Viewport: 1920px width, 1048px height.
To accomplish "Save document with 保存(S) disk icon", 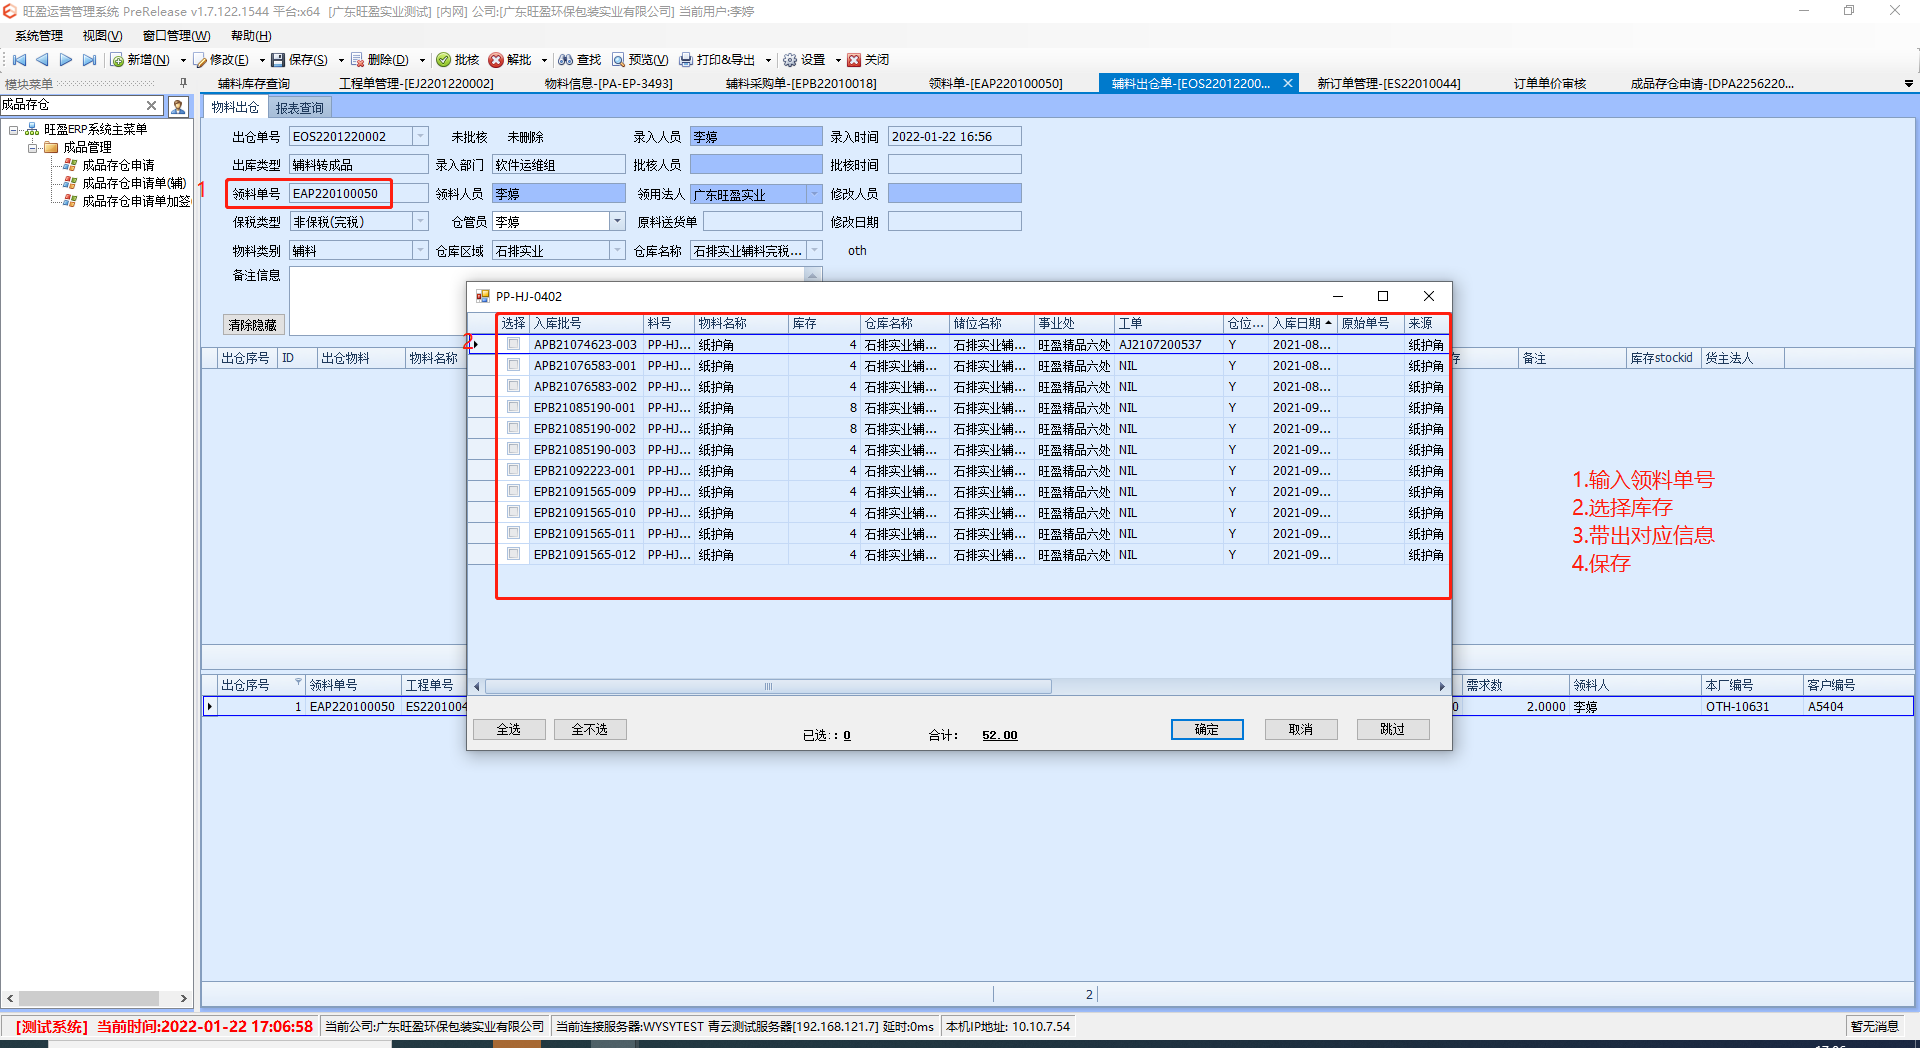I will tap(279, 60).
